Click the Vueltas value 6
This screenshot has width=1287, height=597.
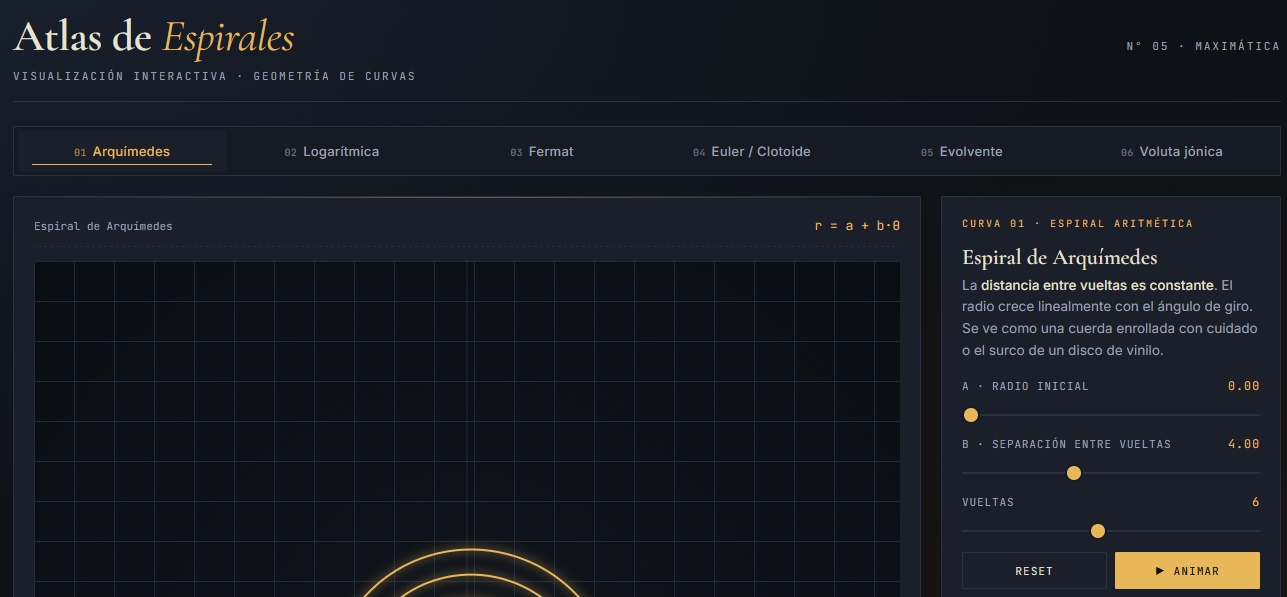[1255, 502]
